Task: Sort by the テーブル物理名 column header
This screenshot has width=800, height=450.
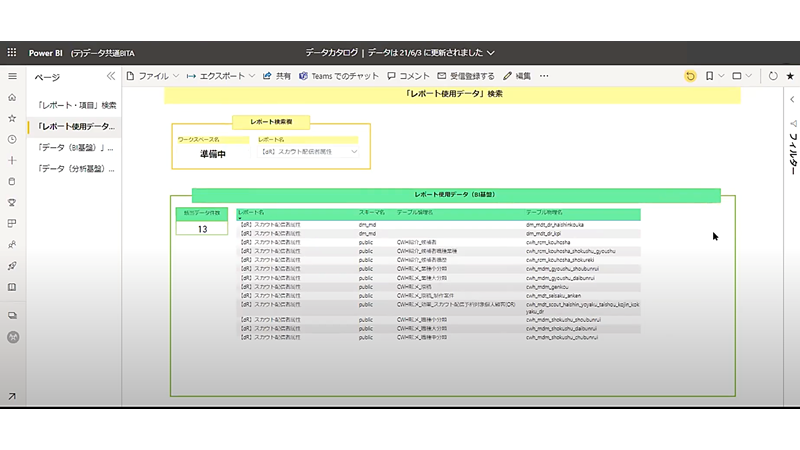Action: [544, 212]
